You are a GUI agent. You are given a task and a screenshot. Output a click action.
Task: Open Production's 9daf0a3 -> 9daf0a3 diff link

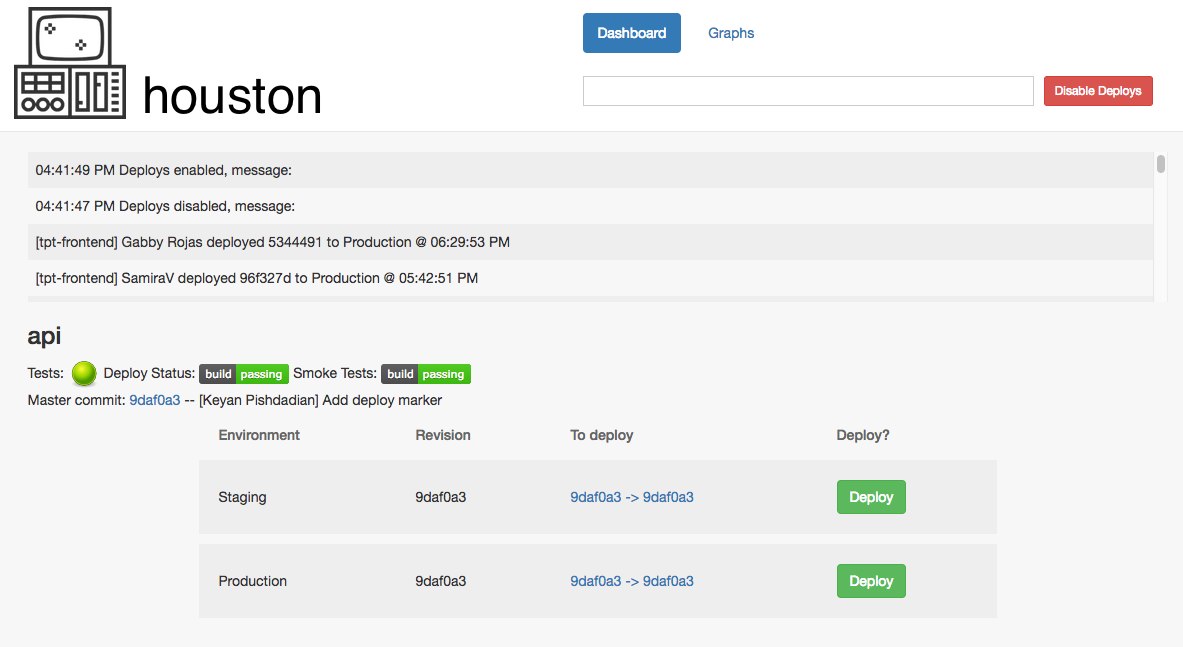coord(632,581)
